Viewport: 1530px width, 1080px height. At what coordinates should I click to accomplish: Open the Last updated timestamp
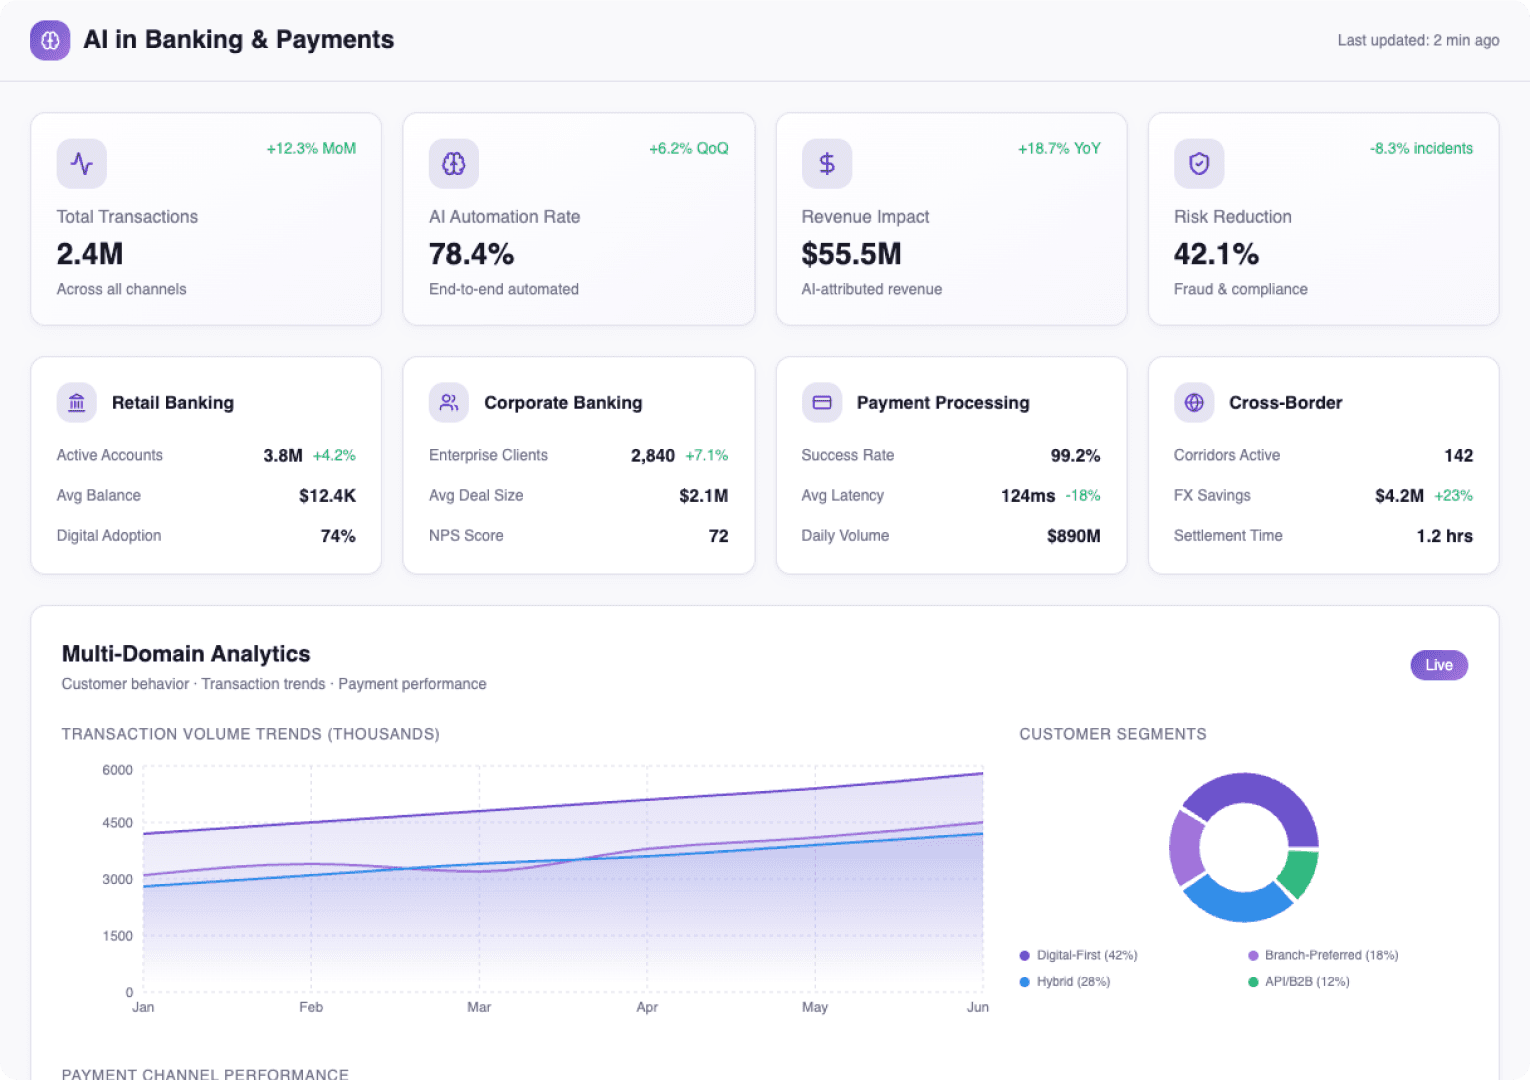1418,40
